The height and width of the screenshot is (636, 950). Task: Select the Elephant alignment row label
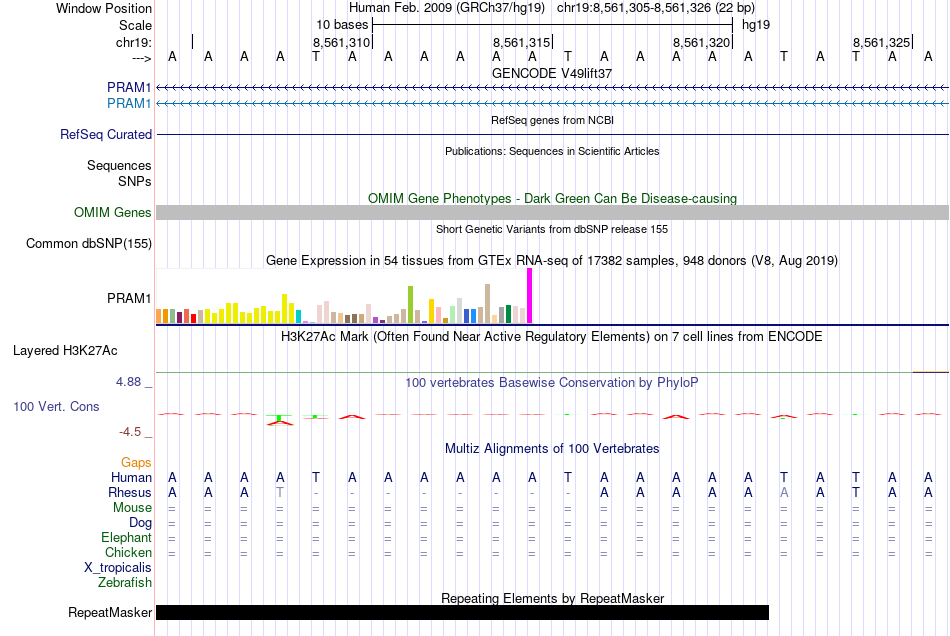126,537
